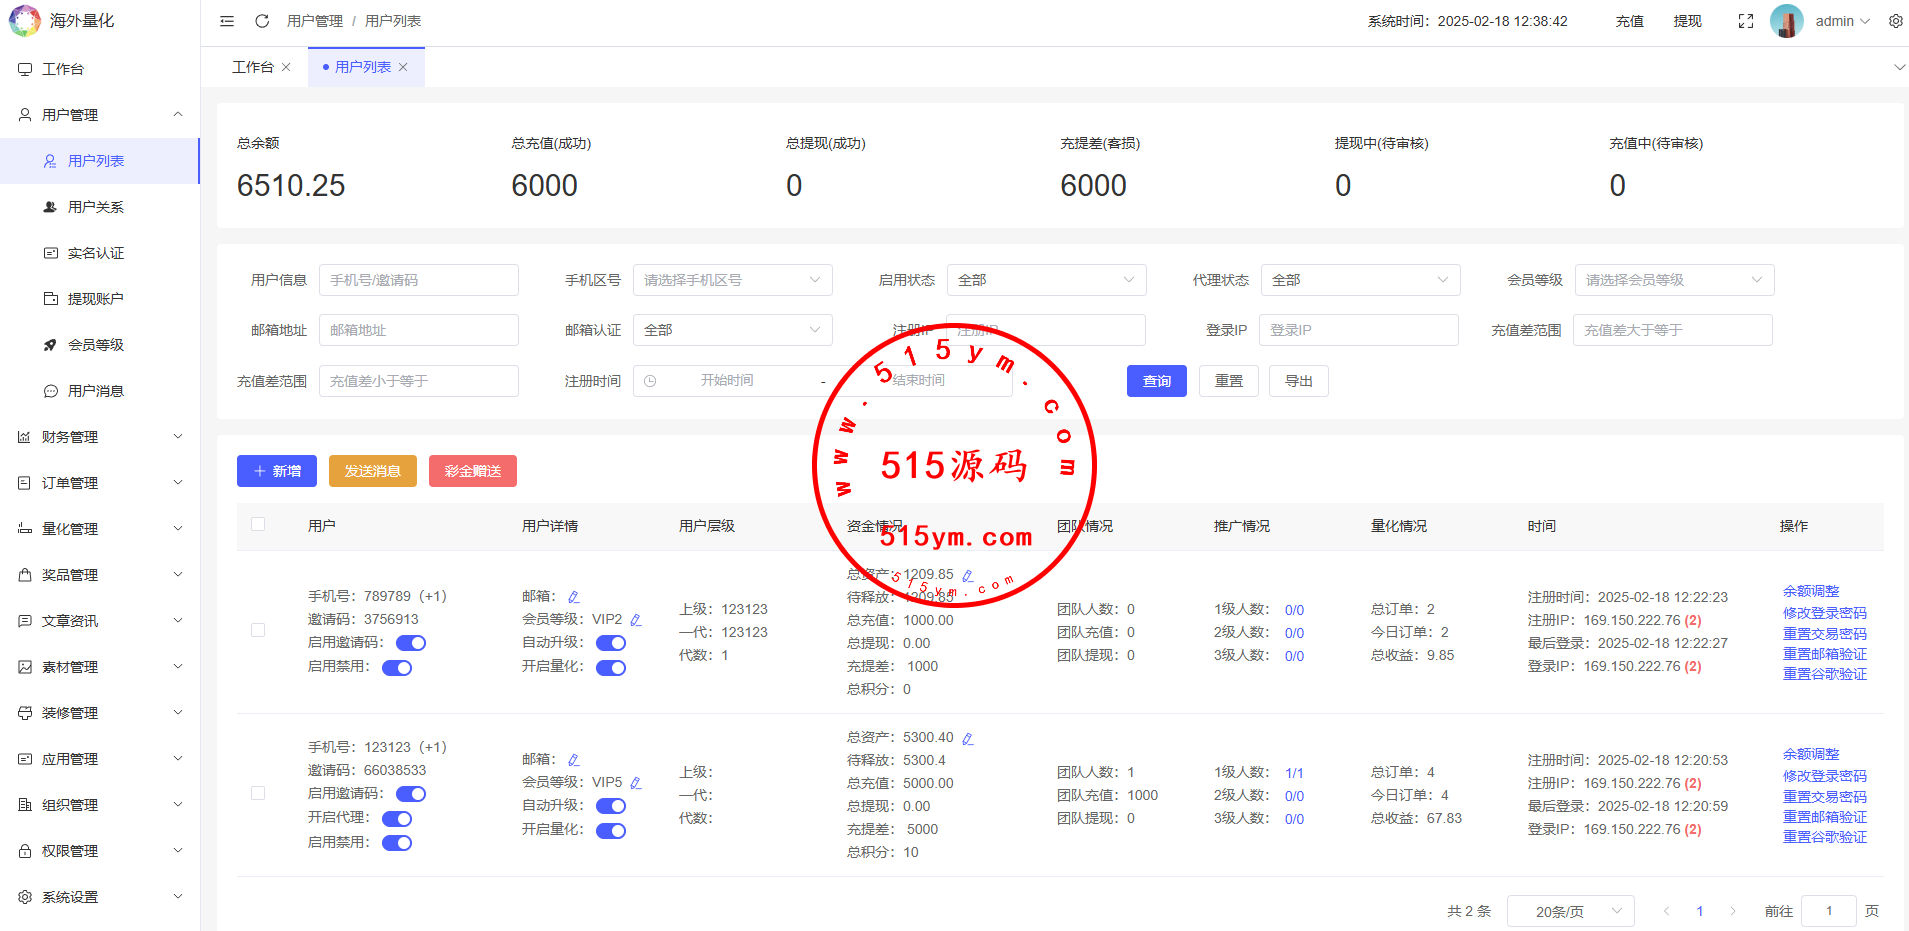Click the blue 查询 button

(x=1156, y=381)
